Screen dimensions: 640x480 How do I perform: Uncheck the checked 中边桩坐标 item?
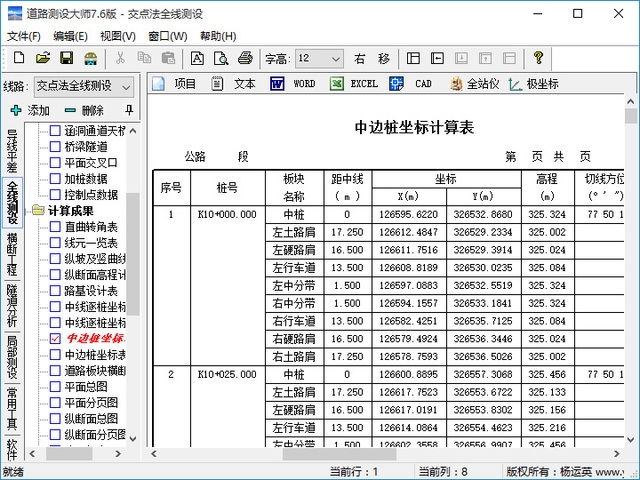point(56,339)
